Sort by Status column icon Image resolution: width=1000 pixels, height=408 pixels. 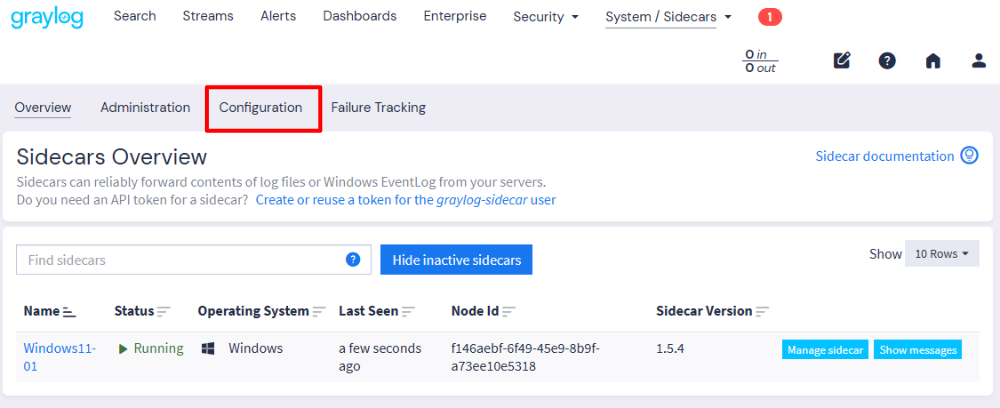point(164,312)
